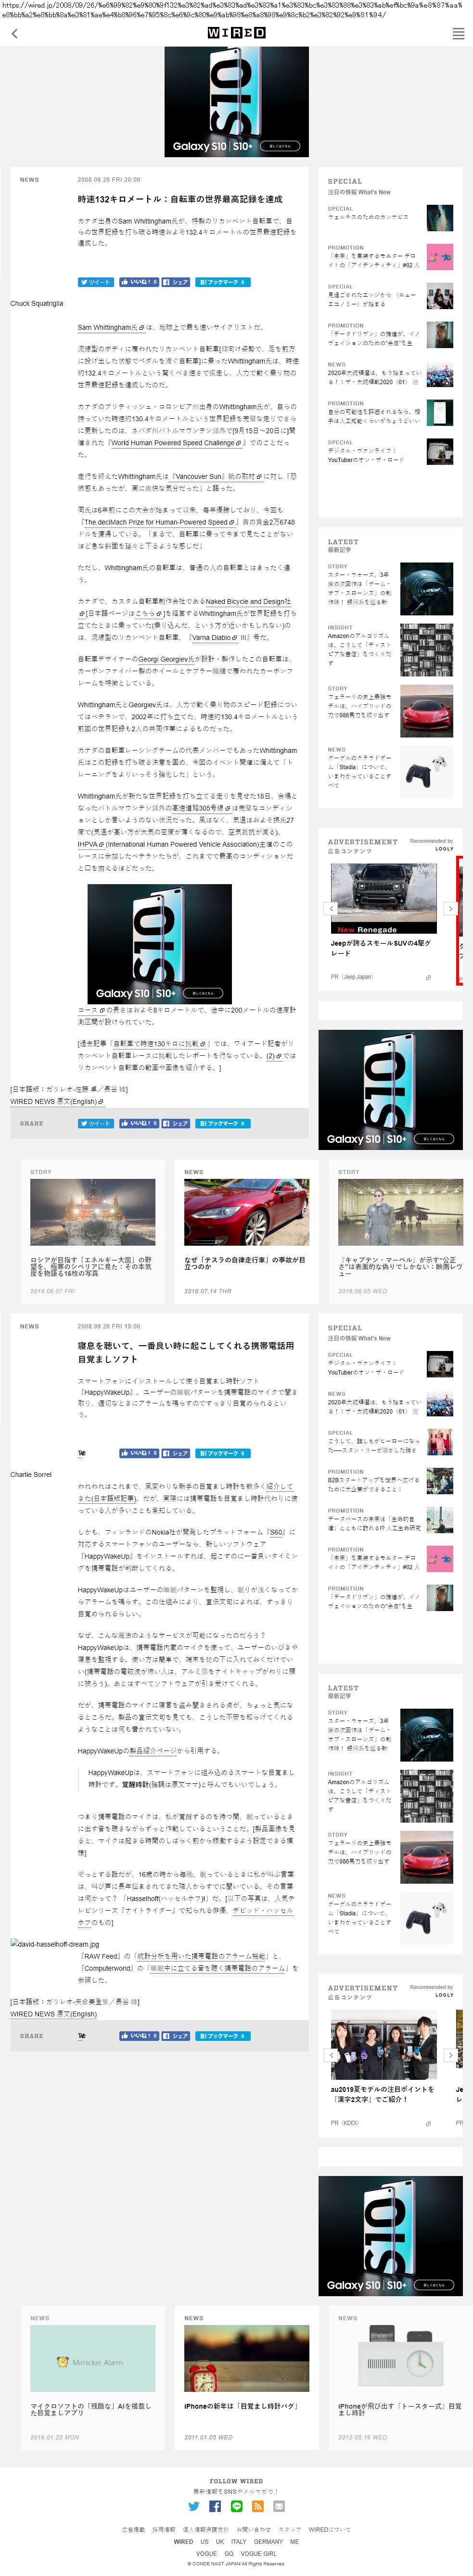Open WIRED ITALY link in footer
Image resolution: width=473 pixels, height=2576 pixels.
click(x=239, y=2541)
